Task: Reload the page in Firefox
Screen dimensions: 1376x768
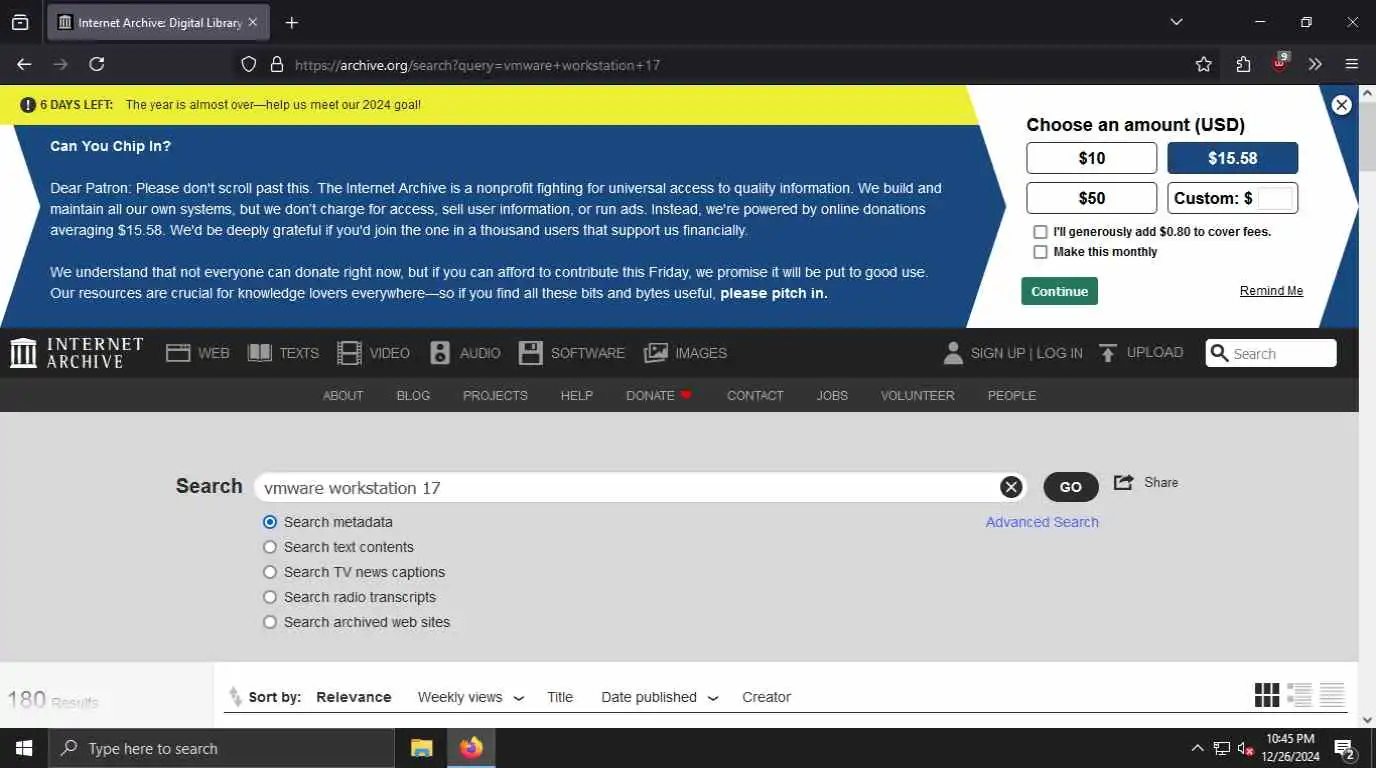Action: pos(97,64)
